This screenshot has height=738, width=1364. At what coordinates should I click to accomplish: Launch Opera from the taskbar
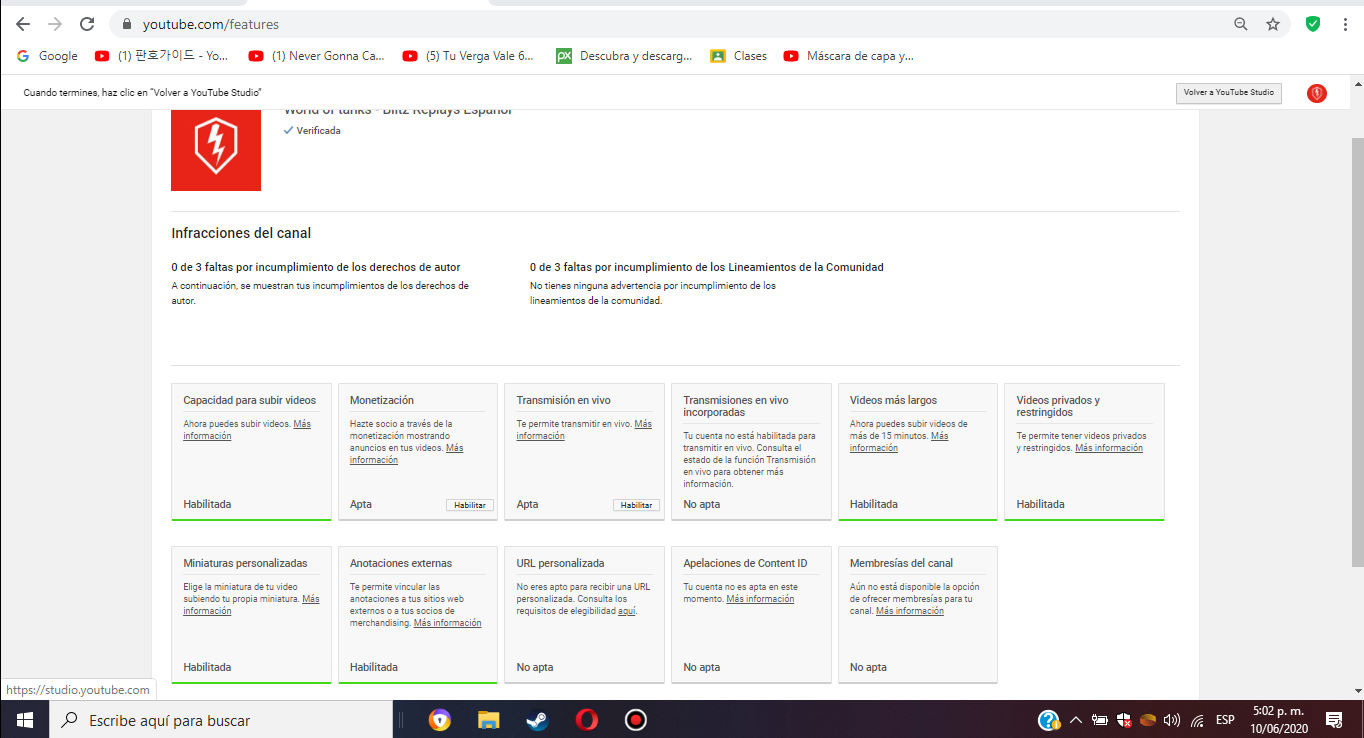click(x=588, y=719)
